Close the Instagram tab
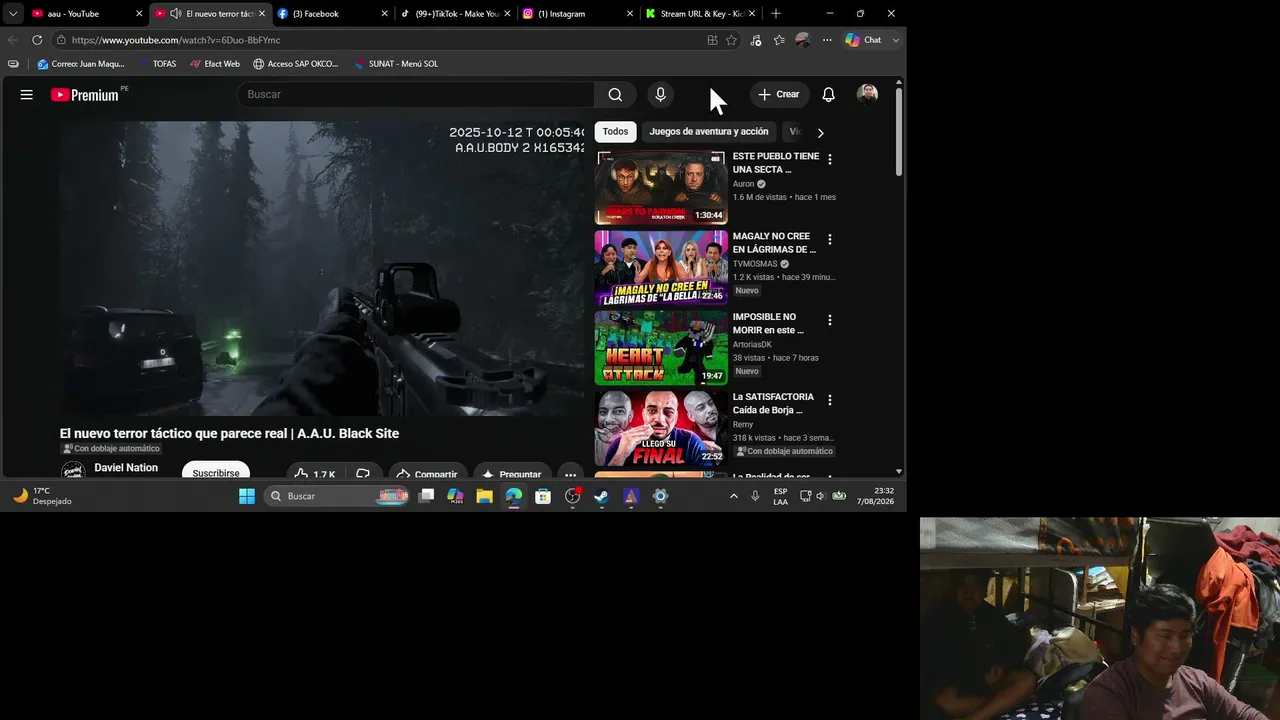 tap(630, 14)
